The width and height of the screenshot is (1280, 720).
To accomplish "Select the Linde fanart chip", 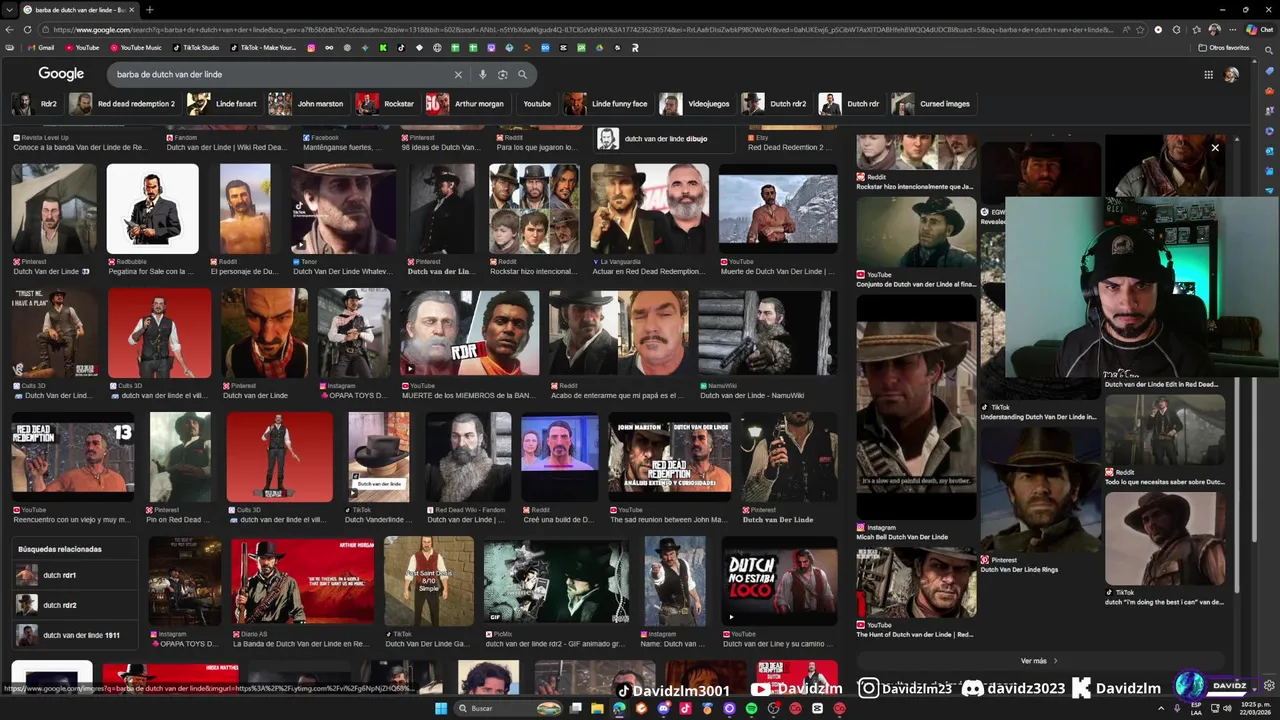I will click(x=224, y=104).
